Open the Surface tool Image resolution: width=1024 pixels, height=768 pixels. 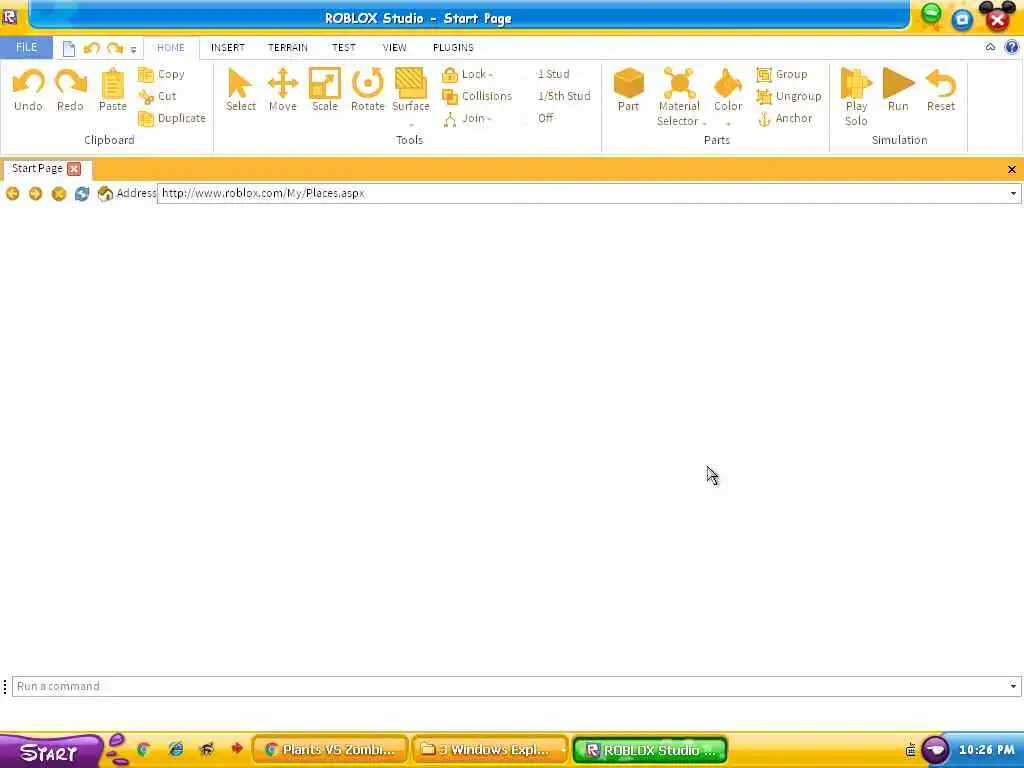pos(411,97)
